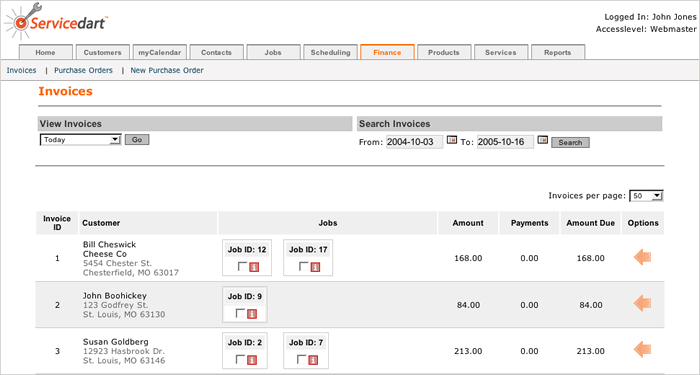The width and height of the screenshot is (700, 375).
Task: Open the To date calendar picker icon
Action: coord(542,140)
